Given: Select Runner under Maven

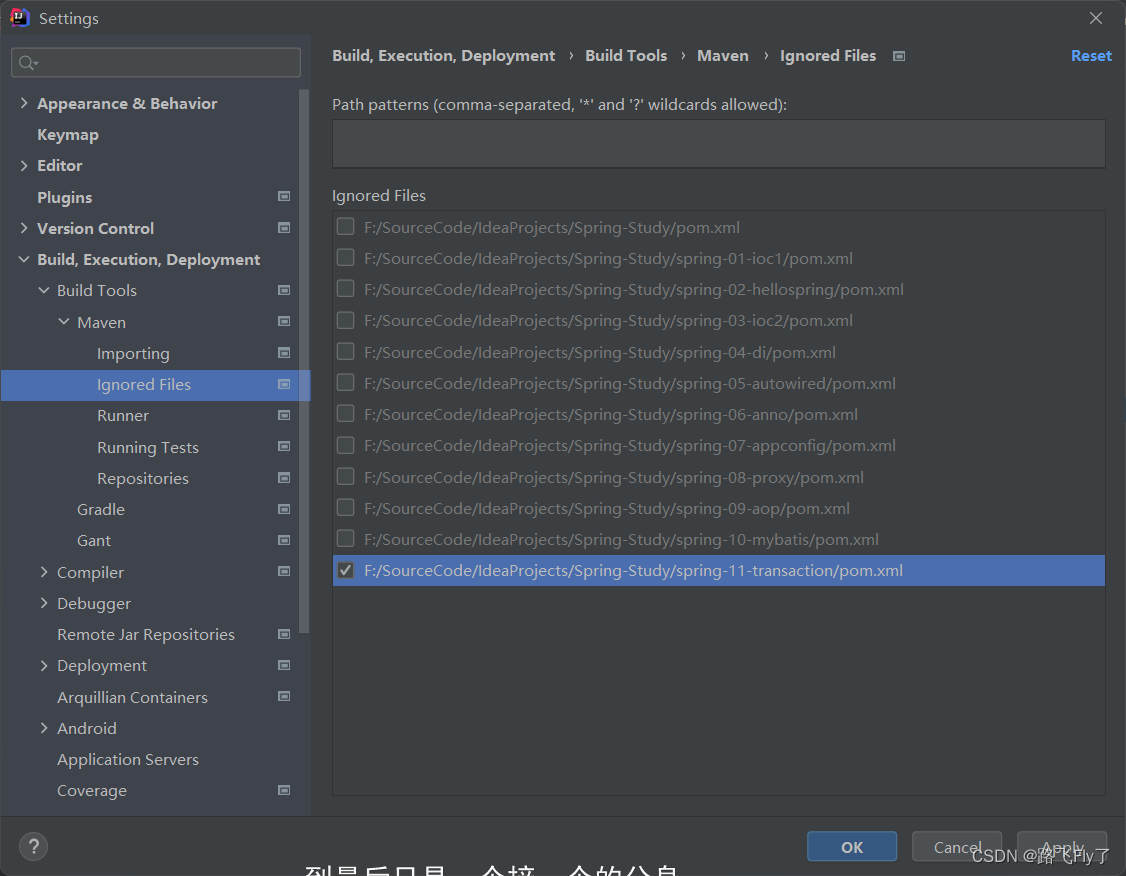Looking at the screenshot, I should (123, 416).
